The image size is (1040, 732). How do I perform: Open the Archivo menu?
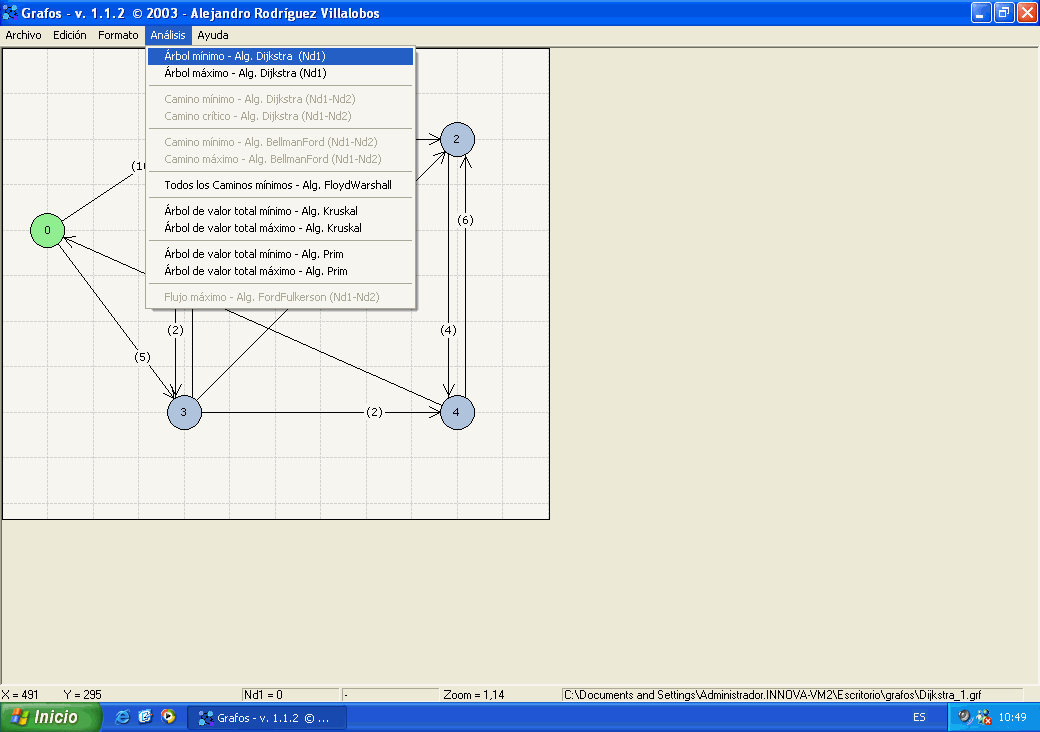23,35
